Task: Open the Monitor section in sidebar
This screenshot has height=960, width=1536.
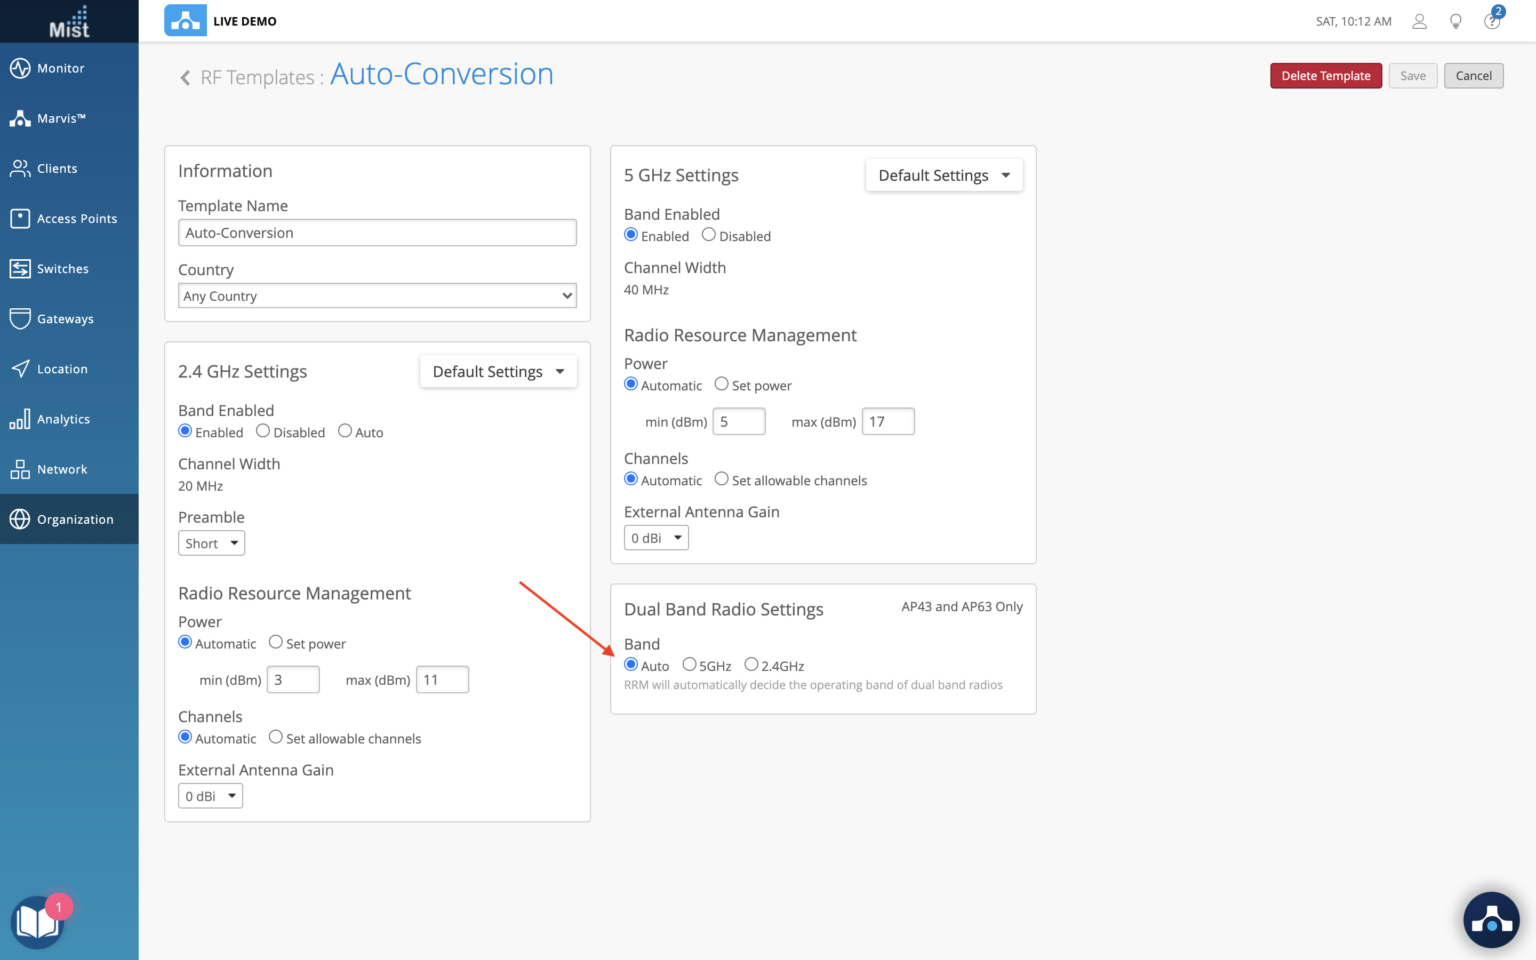Action: (x=60, y=68)
